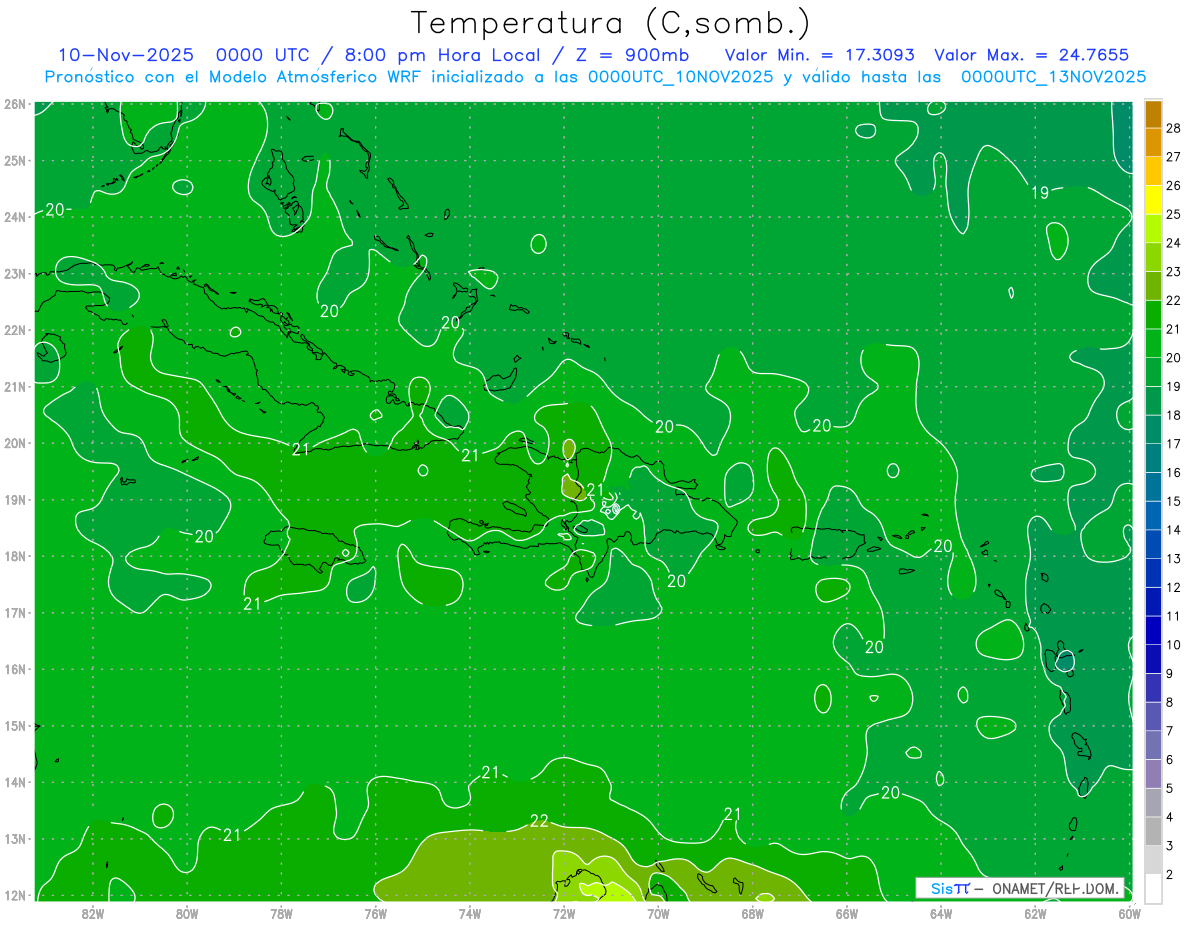This screenshot has width=1200, height=927.
Task: Click the teal colorbar swatch between 16 and 17
Action: (x=1154, y=459)
